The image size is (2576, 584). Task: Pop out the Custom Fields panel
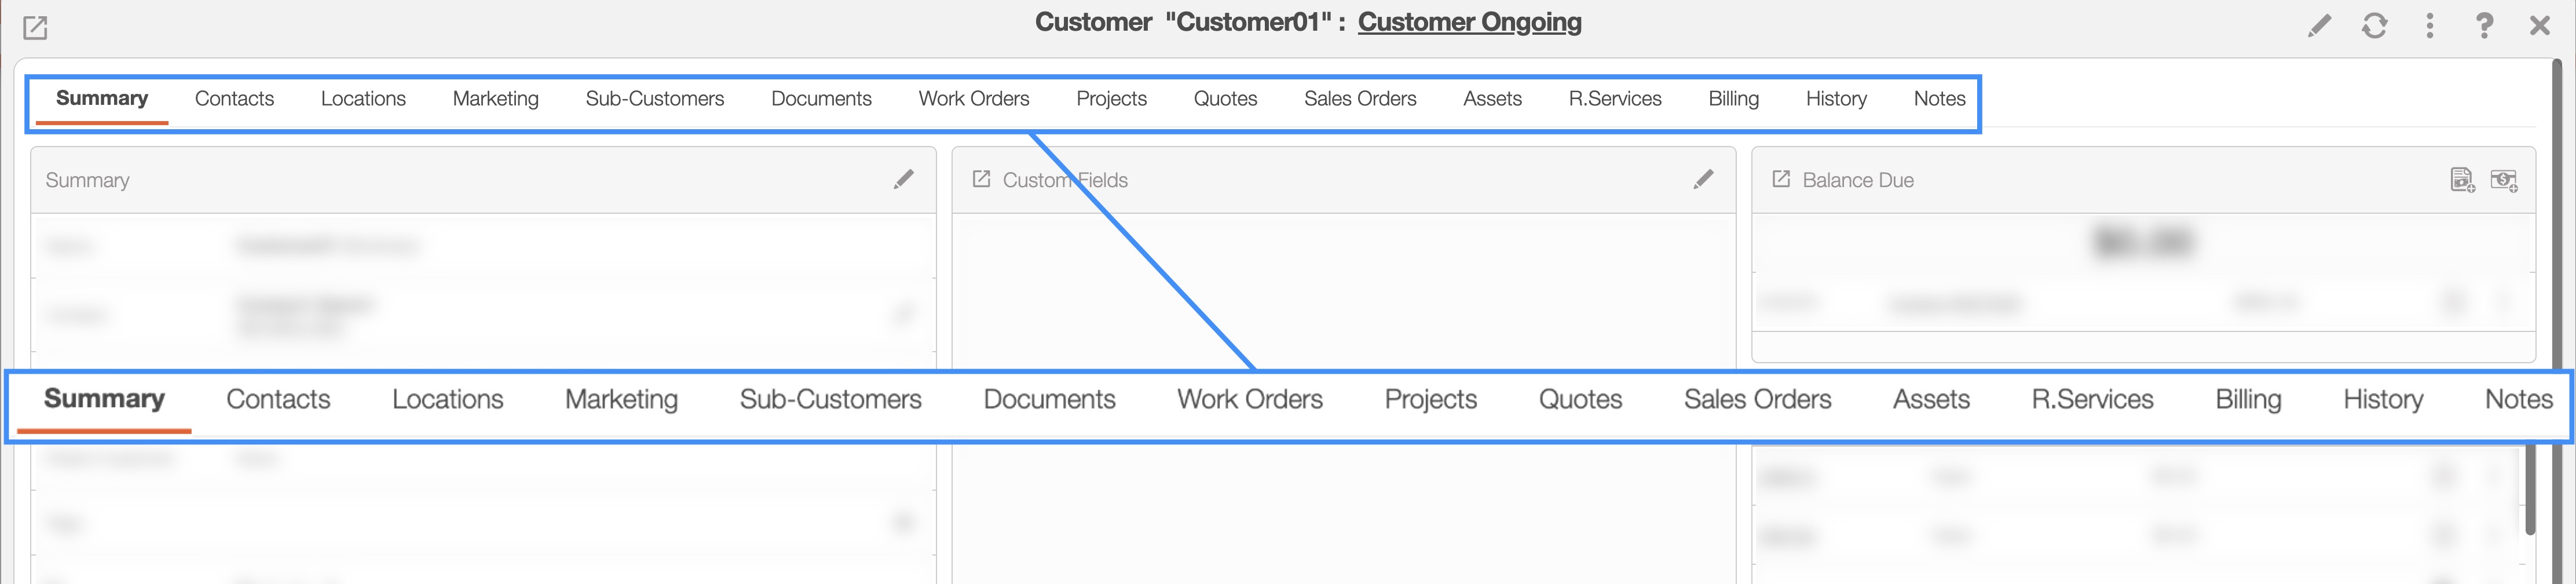tap(981, 180)
